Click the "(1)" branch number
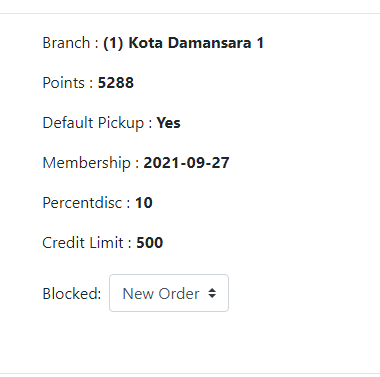This screenshot has width=380, height=377. pyautogui.click(x=113, y=43)
